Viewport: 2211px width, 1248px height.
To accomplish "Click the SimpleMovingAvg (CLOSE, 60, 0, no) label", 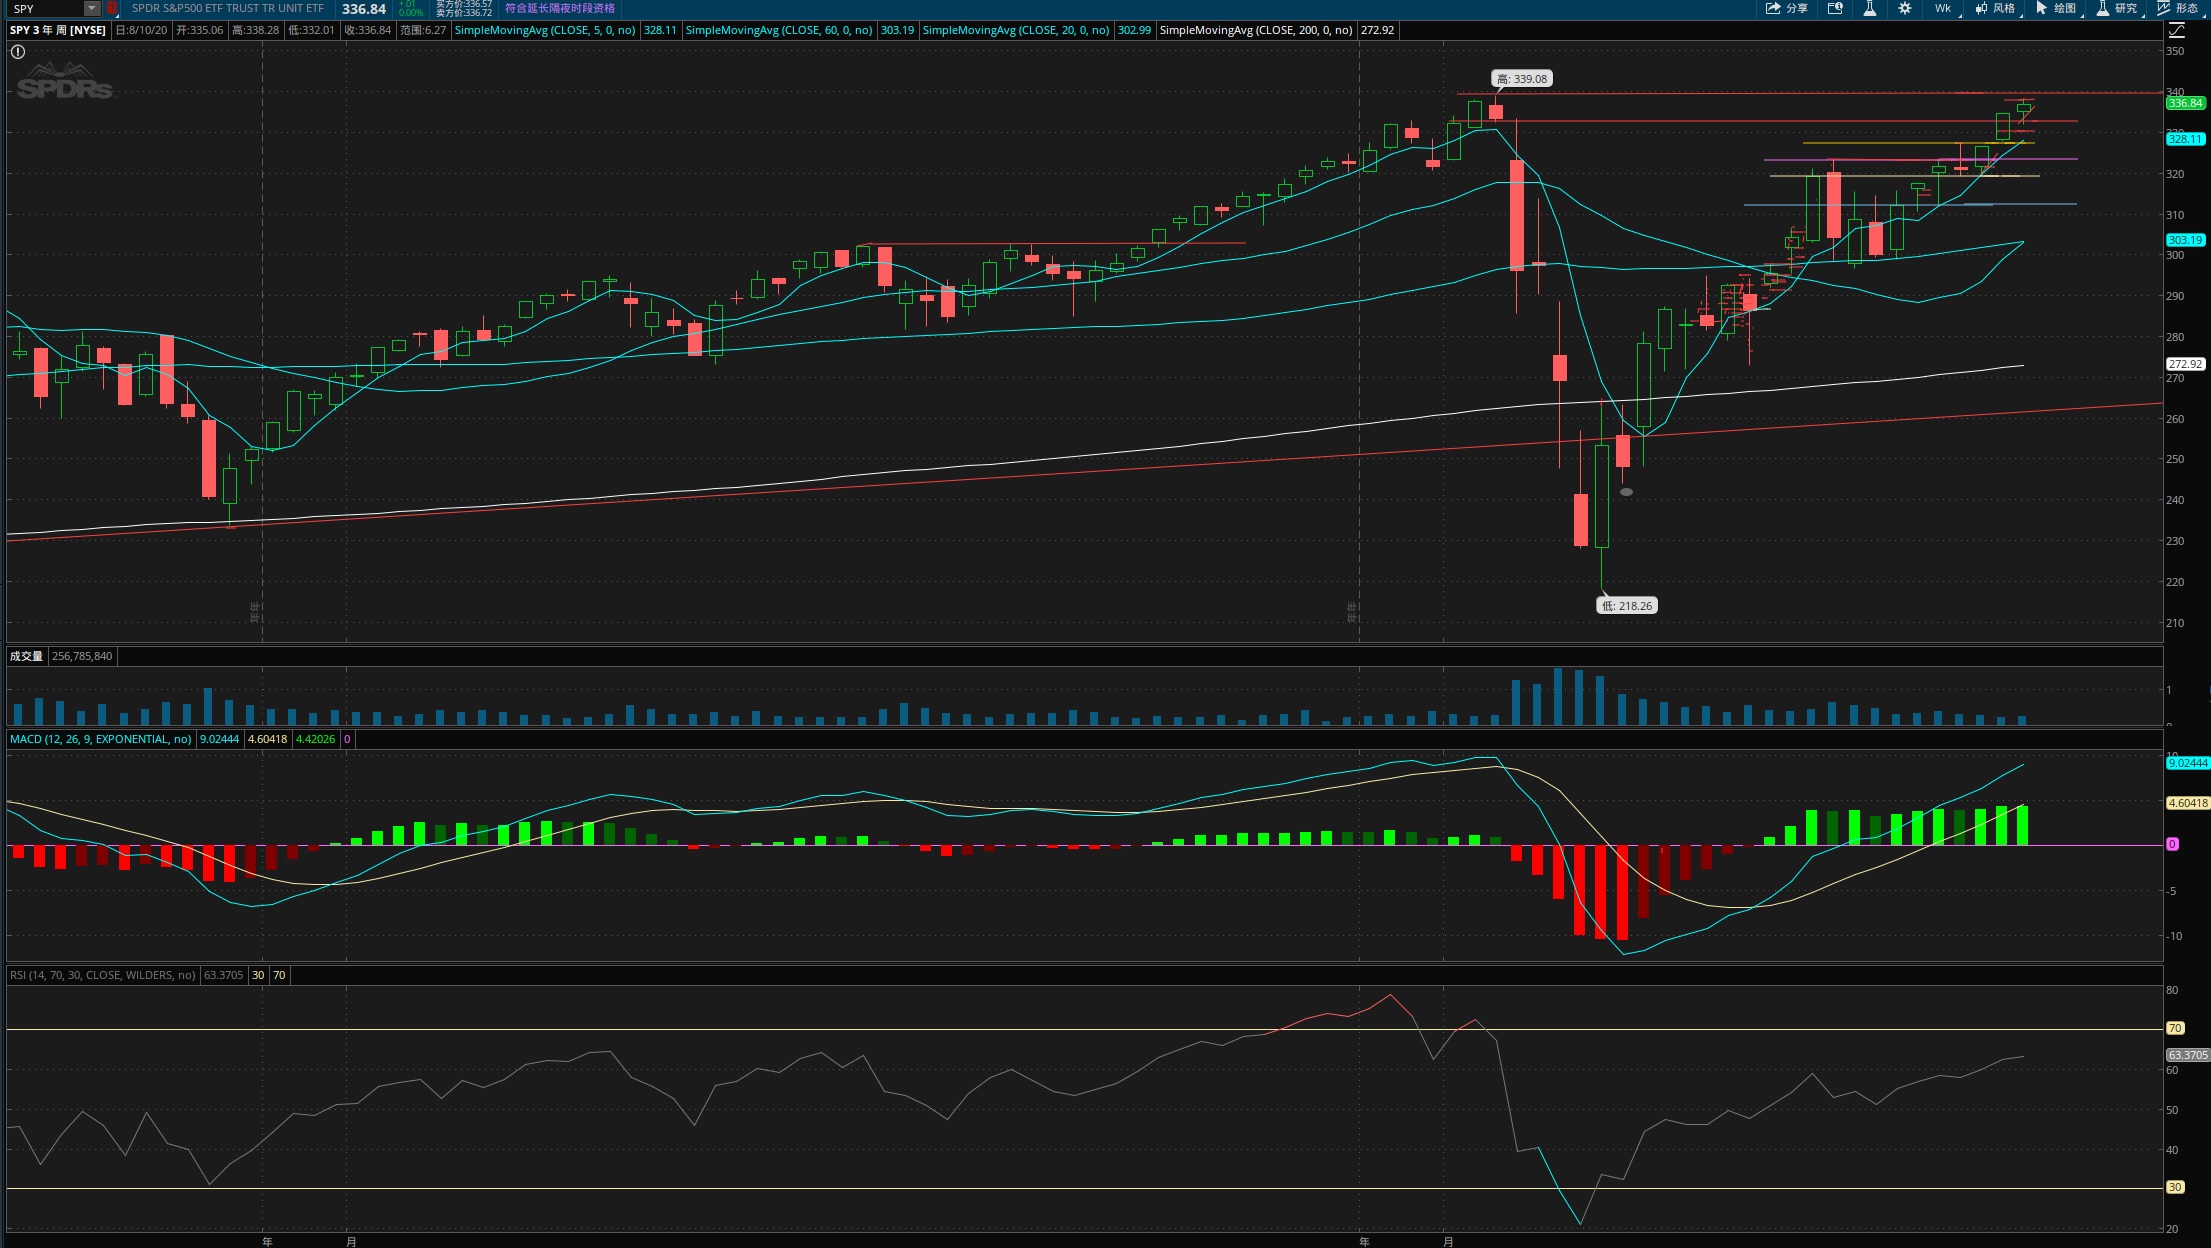I will [x=779, y=30].
